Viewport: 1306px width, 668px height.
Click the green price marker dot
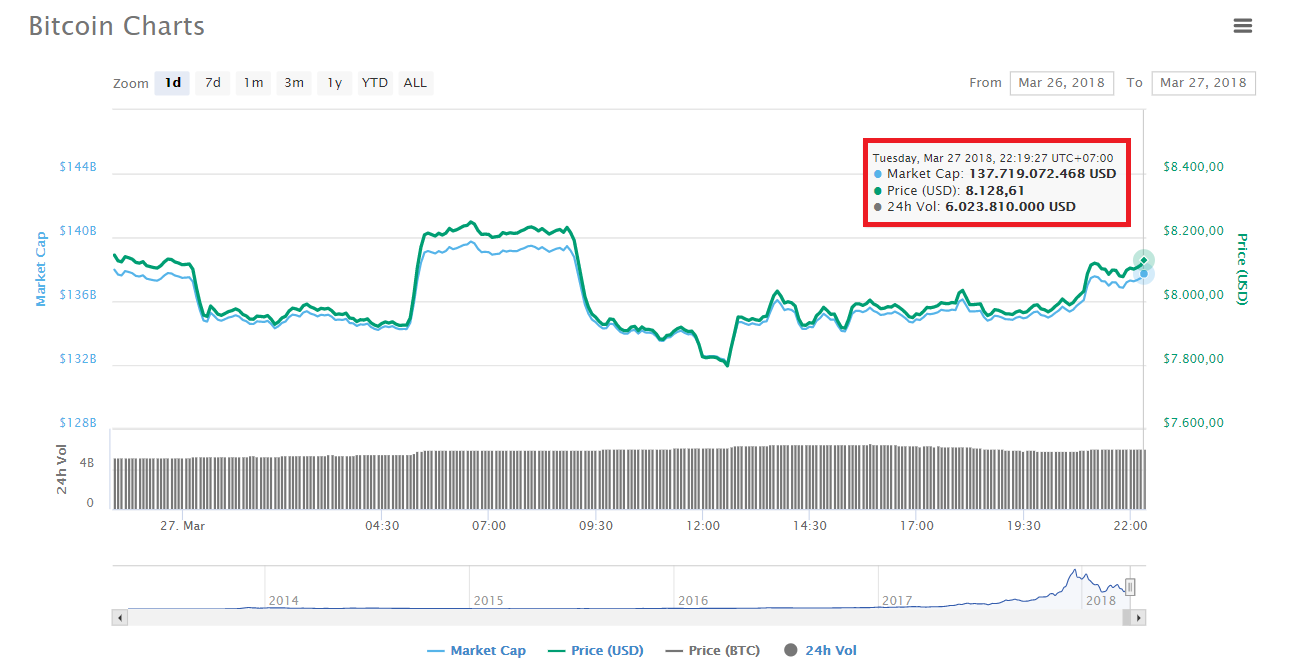1144,260
